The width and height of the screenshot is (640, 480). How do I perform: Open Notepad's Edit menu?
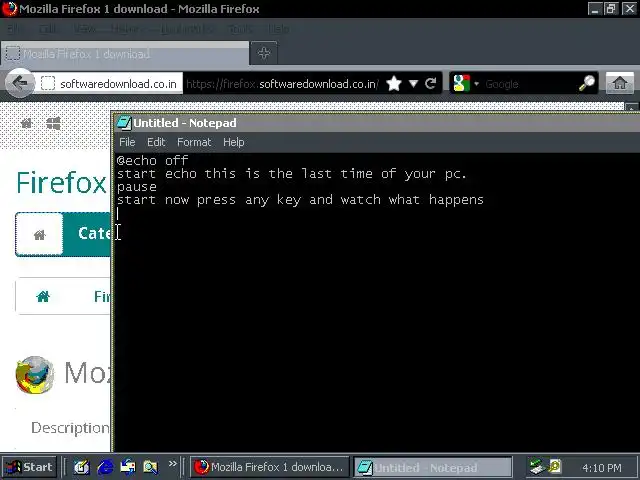pyautogui.click(x=156, y=142)
